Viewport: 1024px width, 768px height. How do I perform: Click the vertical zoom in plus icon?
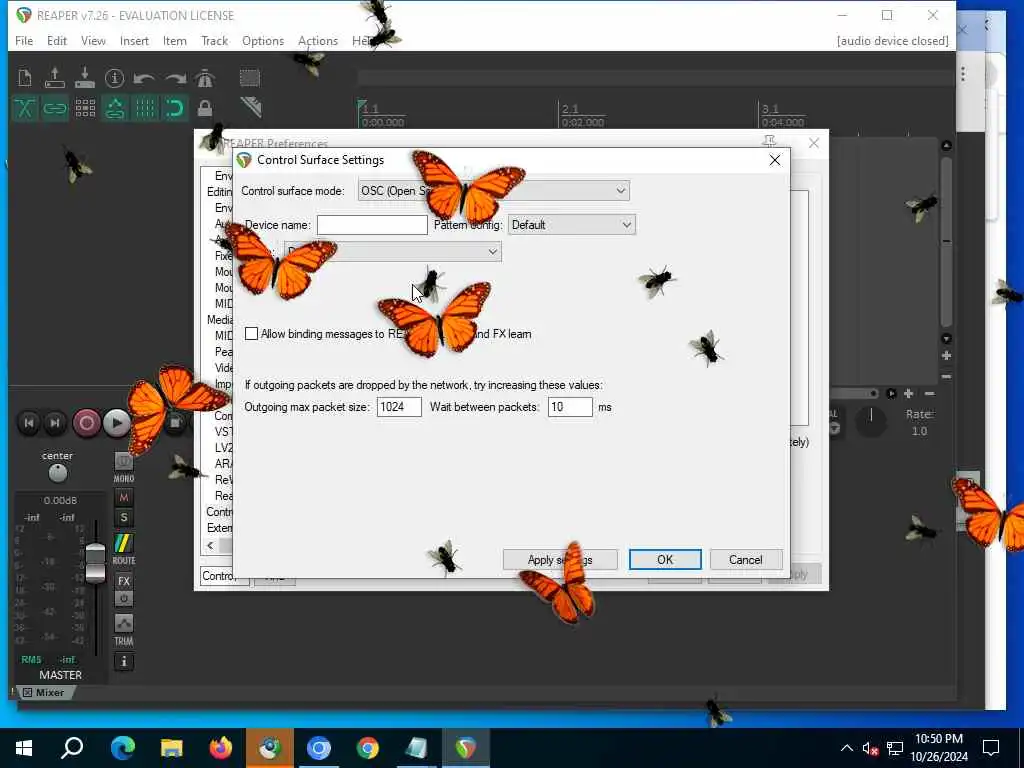pyautogui.click(x=946, y=356)
